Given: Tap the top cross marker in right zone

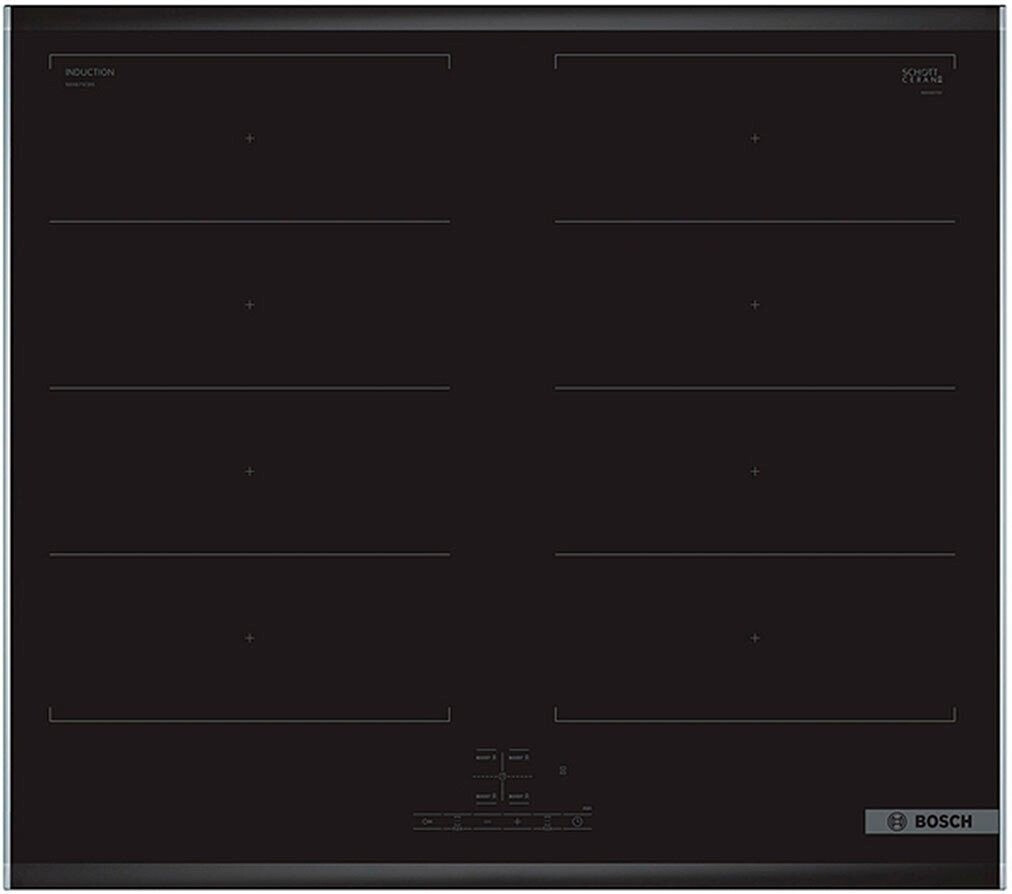Looking at the screenshot, I should [755, 138].
